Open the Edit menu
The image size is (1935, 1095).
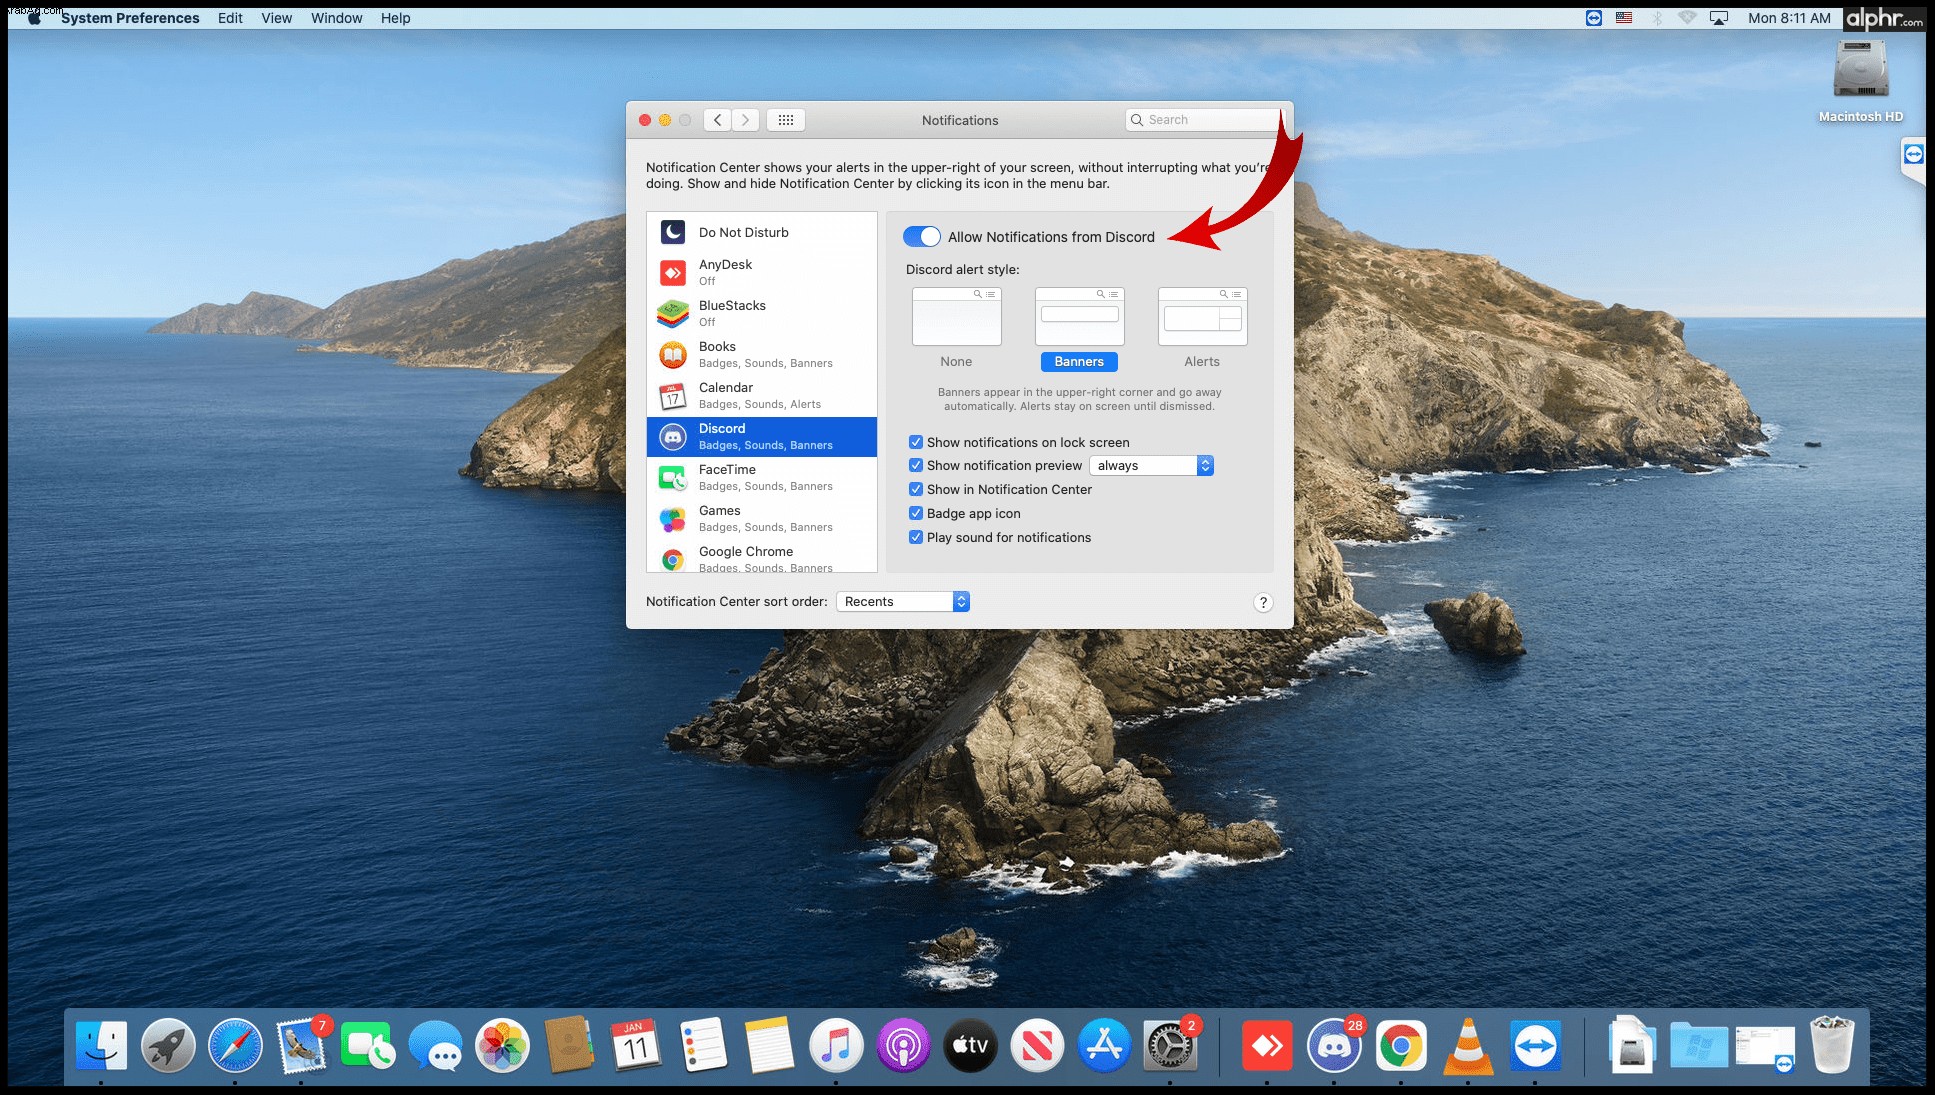coord(230,18)
